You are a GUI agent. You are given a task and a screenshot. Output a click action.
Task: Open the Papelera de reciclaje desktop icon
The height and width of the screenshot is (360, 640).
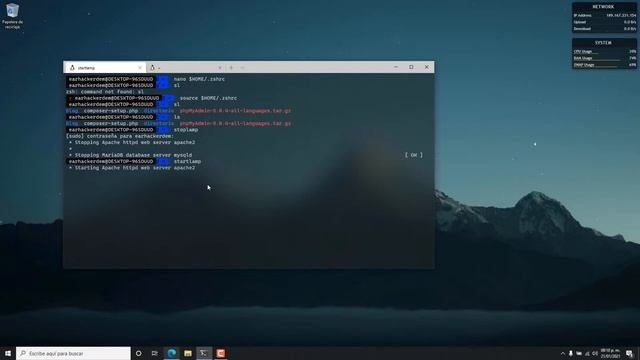pyautogui.click(x=12, y=16)
